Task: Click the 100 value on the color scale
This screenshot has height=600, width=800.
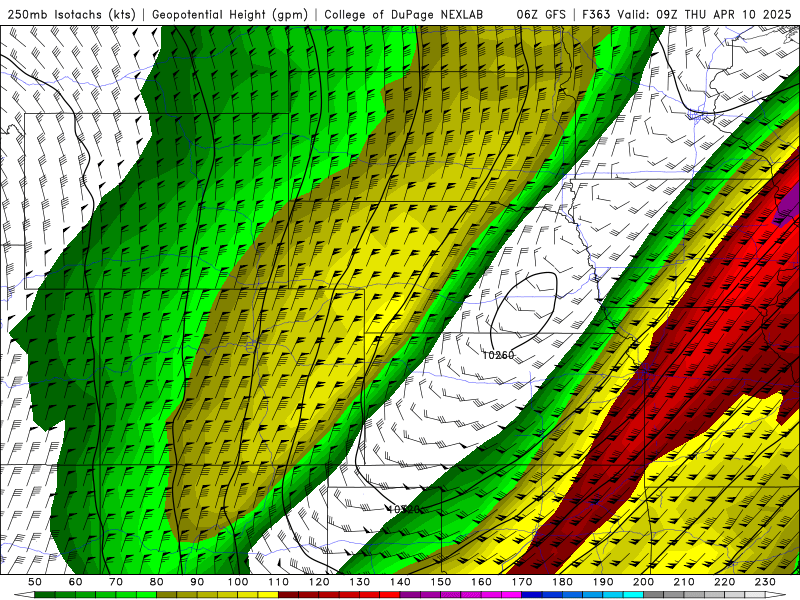Action: [x=238, y=582]
